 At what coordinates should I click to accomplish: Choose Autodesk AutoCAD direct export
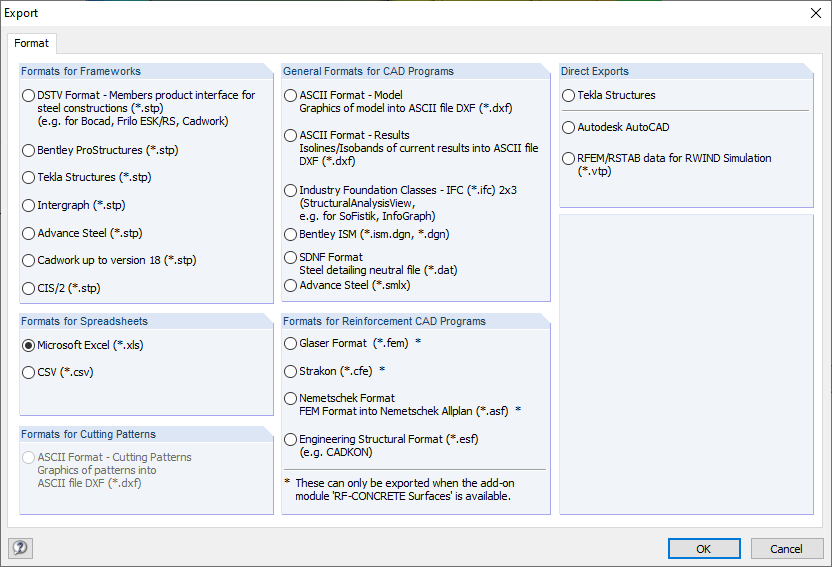tap(569, 127)
